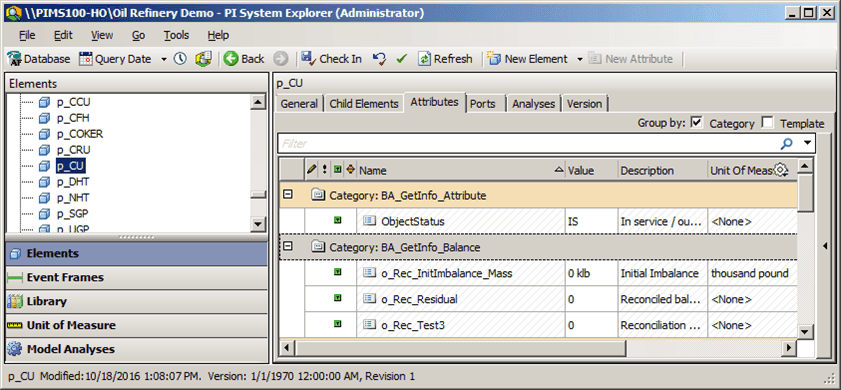Screen dimensions: 841x390
Task: Select the Elements navigation section
Action: tap(136, 253)
